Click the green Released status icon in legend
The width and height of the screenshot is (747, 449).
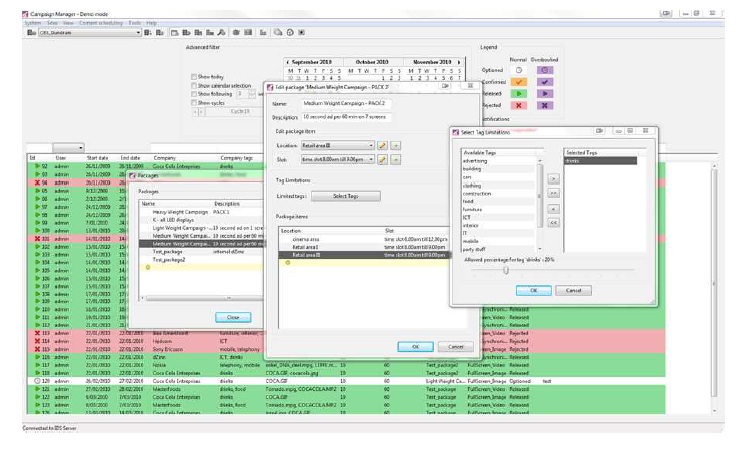518,92
